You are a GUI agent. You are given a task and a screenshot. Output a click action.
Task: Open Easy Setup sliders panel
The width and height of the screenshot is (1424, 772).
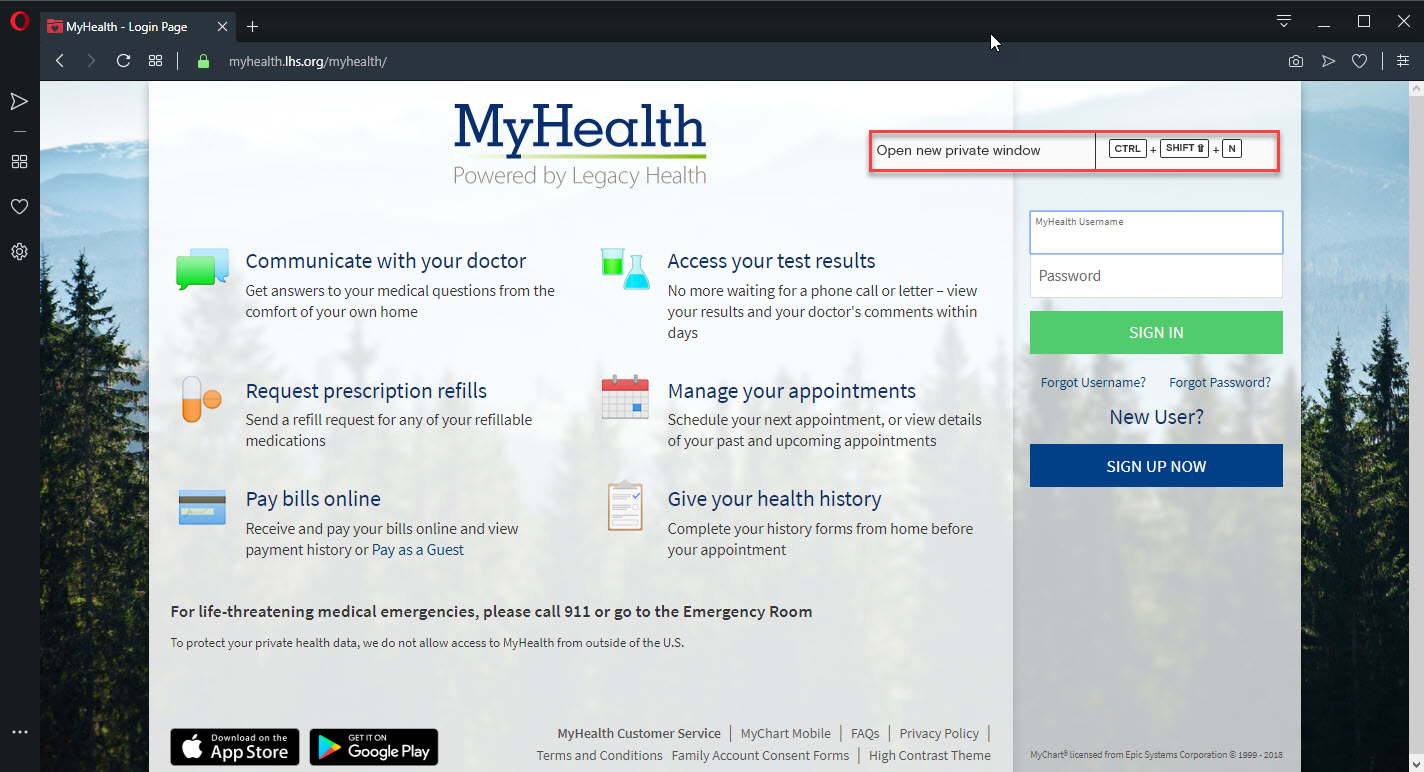[1403, 60]
